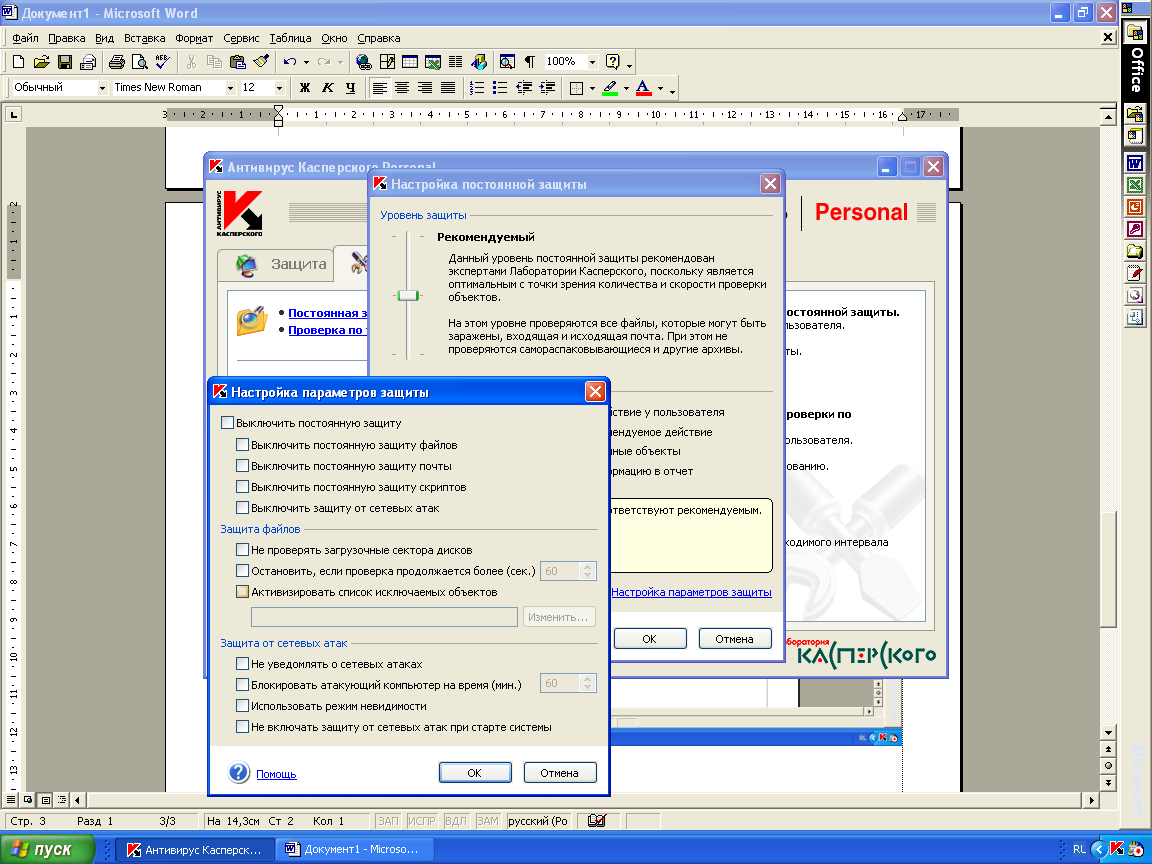Check 'Выключить защиту от сетевых атак'
The height and width of the screenshot is (864, 1152).
click(242, 508)
